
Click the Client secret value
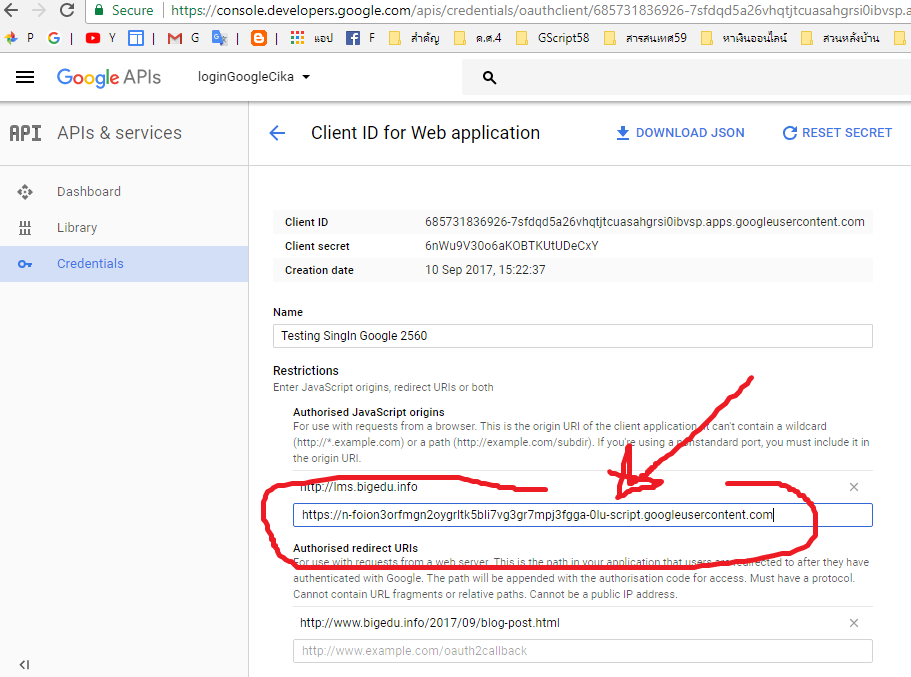pos(511,246)
